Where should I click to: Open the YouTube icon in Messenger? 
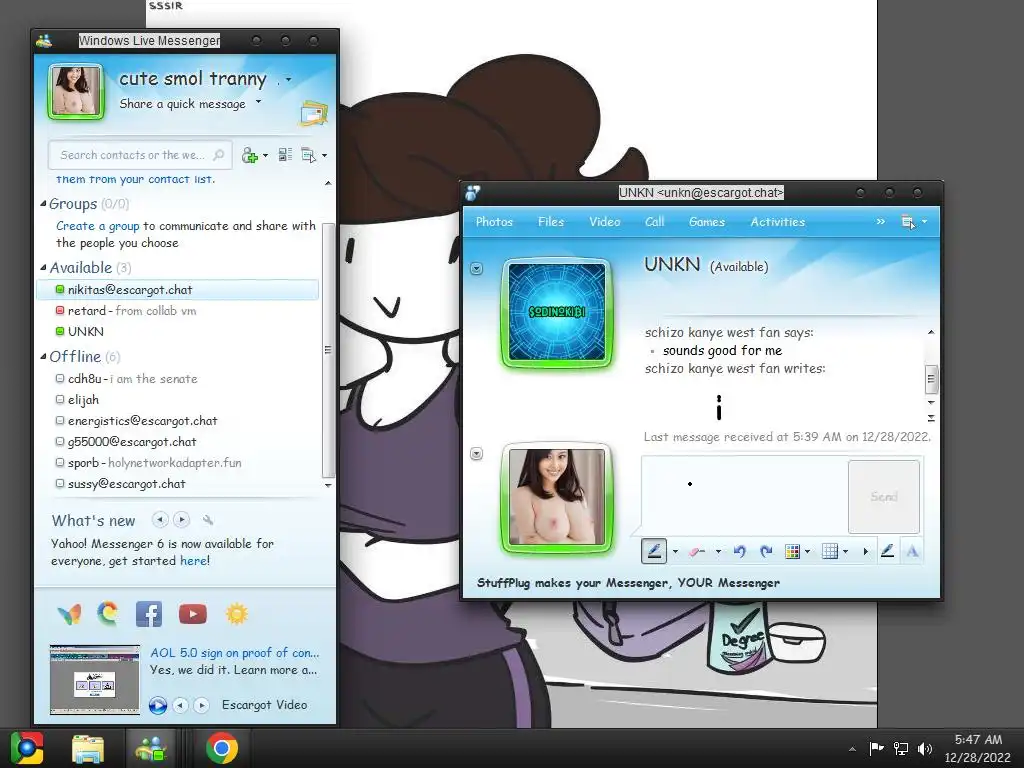[x=193, y=614]
